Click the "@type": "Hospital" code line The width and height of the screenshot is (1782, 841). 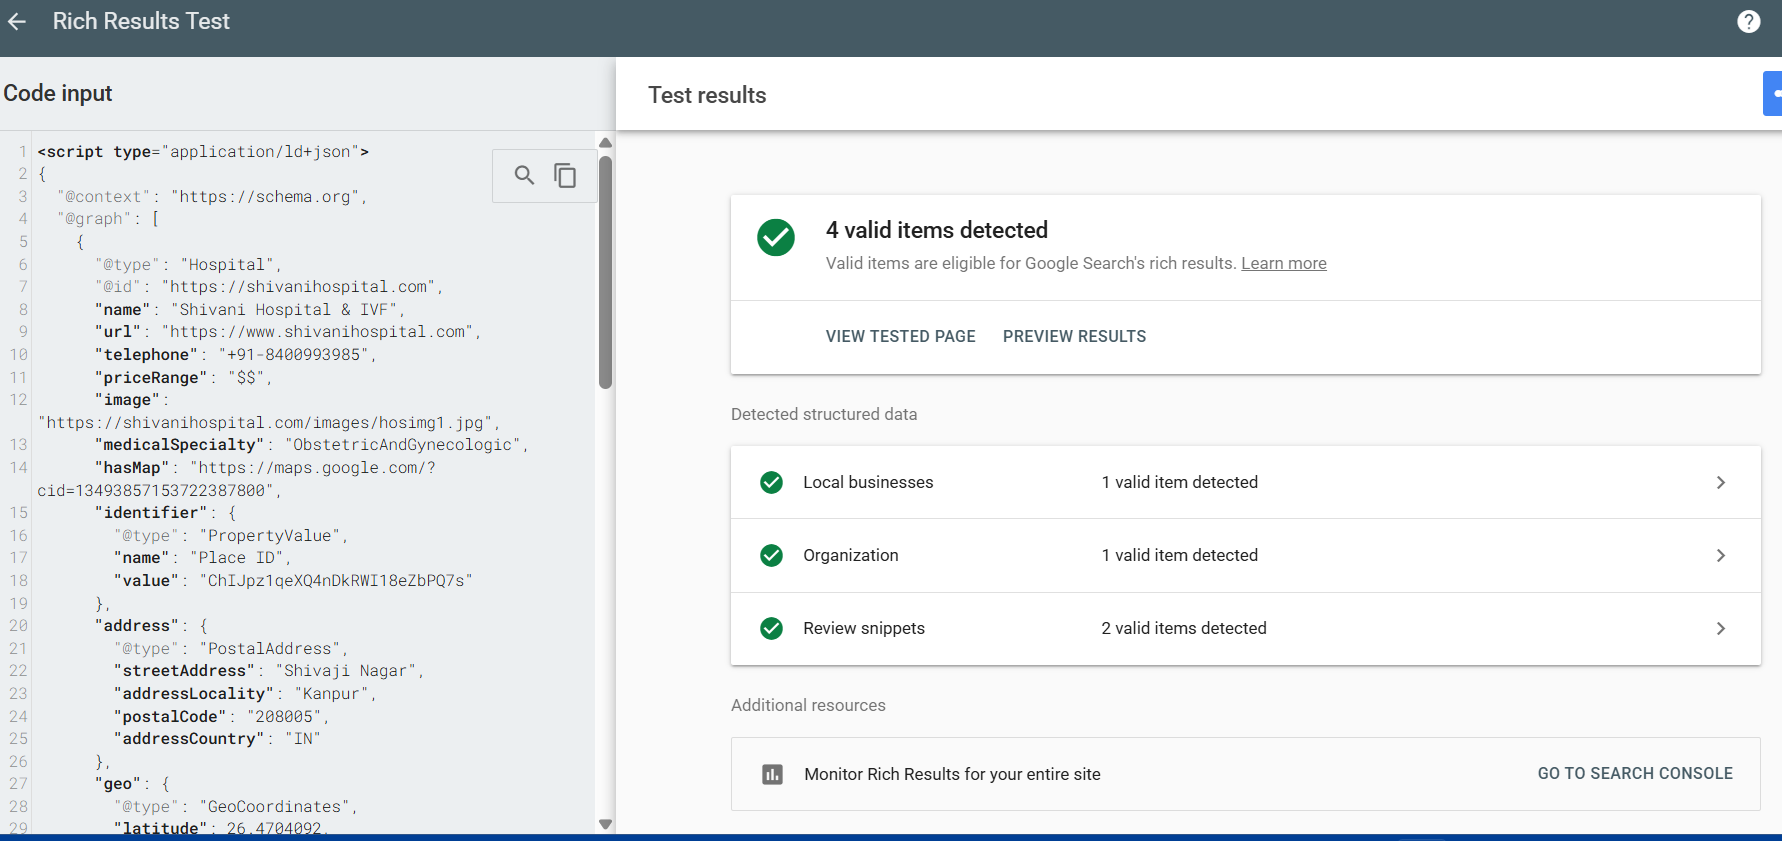[x=189, y=265]
